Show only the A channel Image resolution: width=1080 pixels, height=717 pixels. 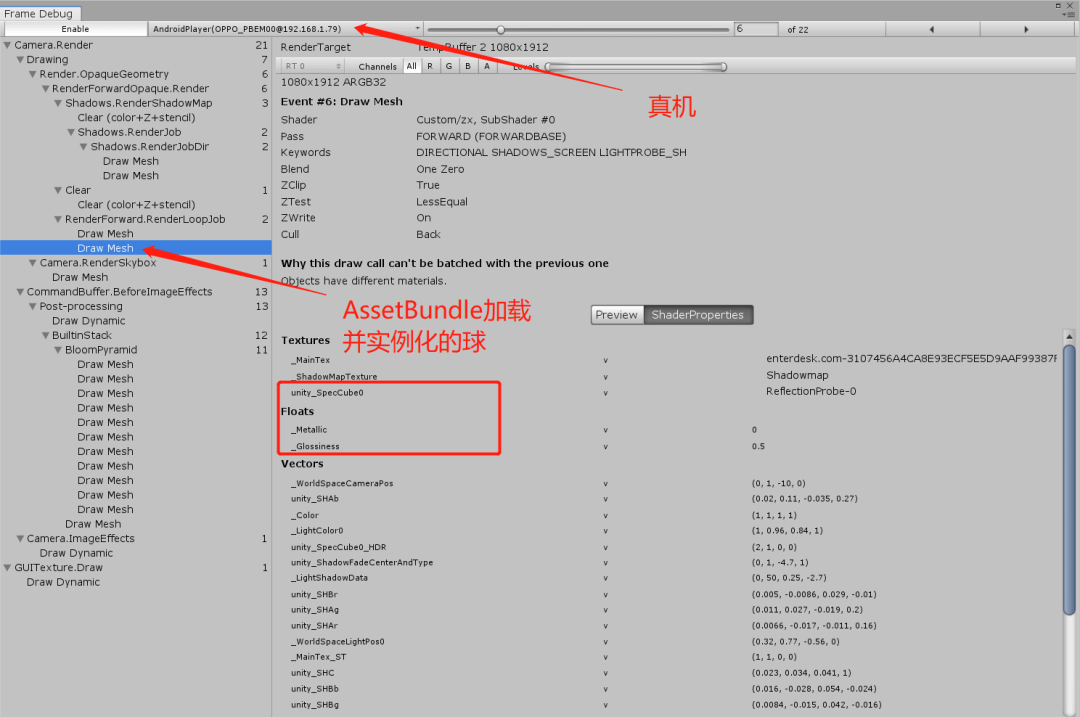point(487,66)
